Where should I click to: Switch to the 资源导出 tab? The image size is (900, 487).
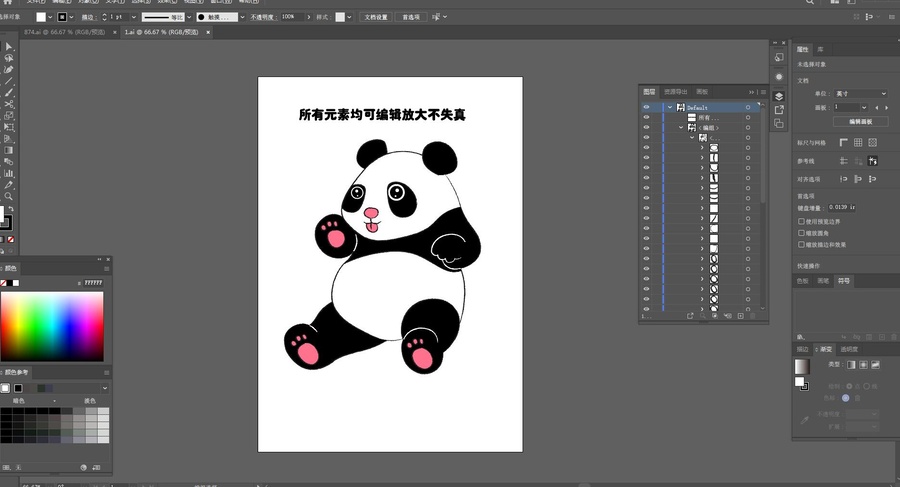[676, 92]
